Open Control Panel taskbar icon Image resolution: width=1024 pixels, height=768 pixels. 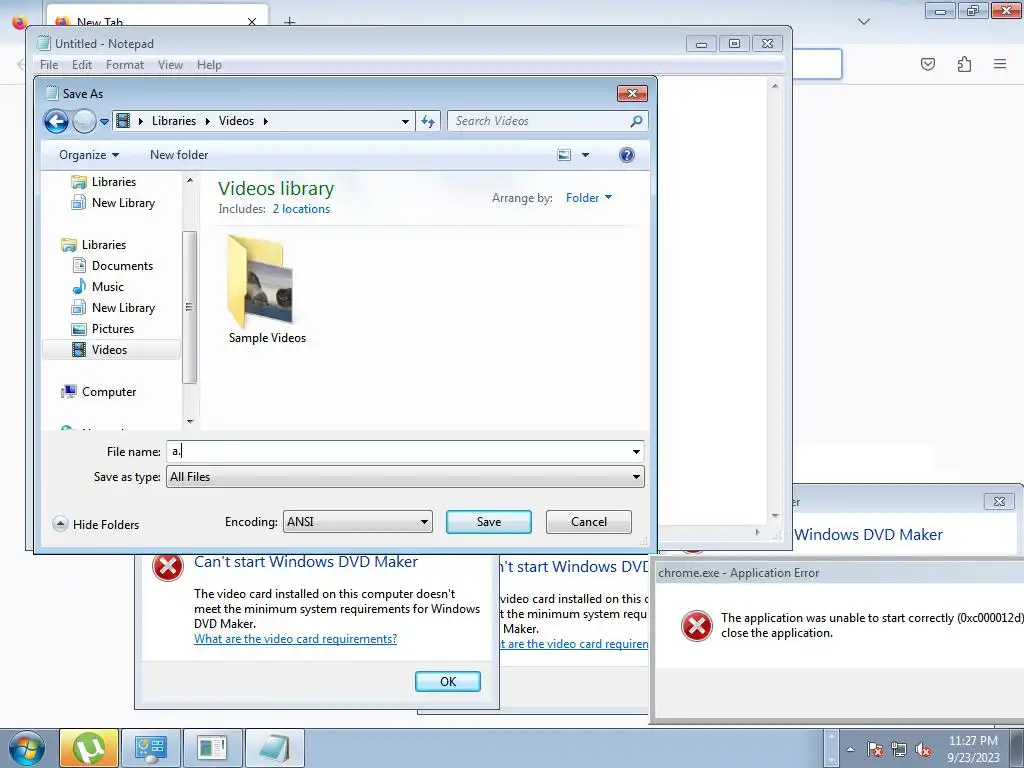(x=151, y=748)
